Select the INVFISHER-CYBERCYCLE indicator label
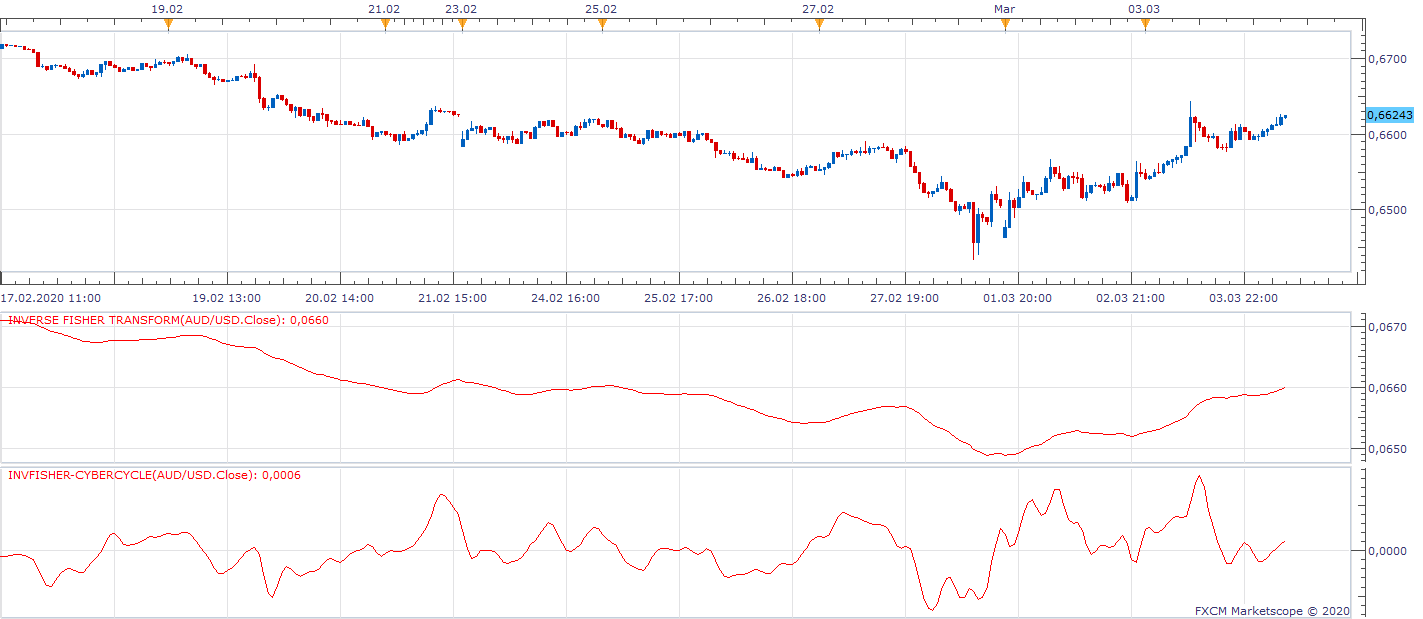 pyautogui.click(x=154, y=475)
